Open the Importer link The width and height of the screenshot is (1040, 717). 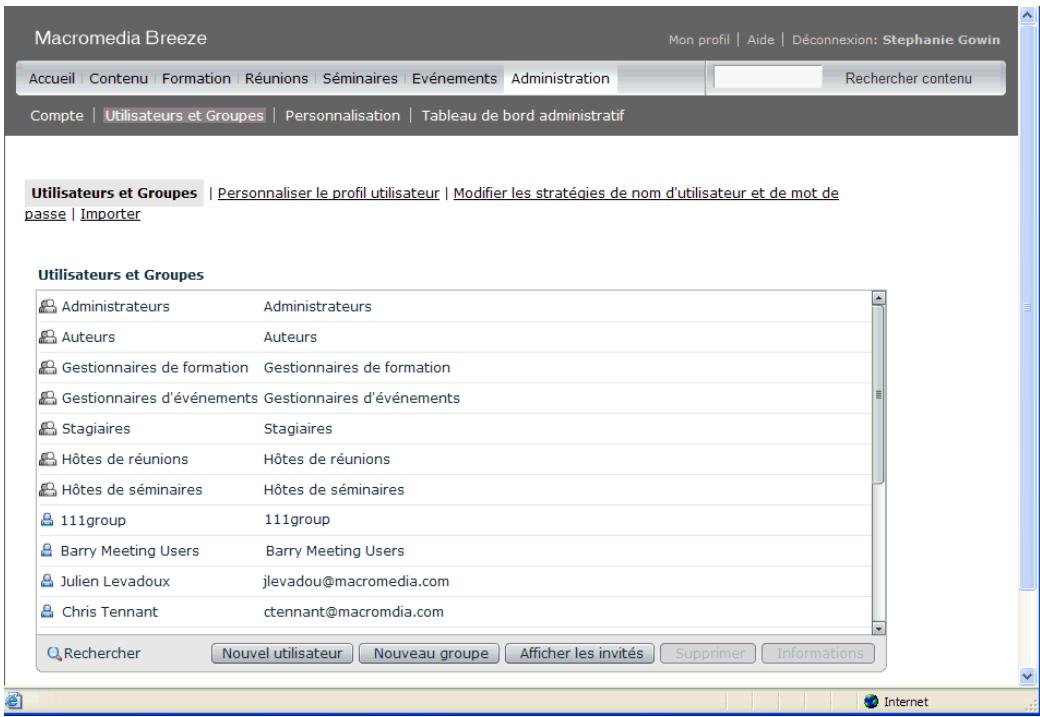pos(110,214)
